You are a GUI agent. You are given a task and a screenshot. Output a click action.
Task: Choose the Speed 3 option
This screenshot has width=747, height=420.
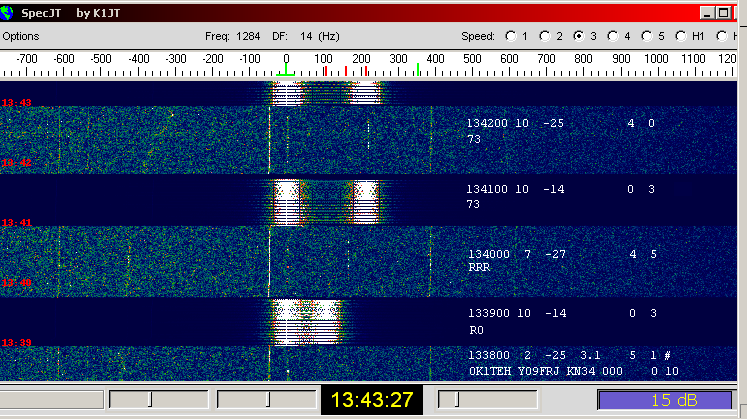[577, 36]
